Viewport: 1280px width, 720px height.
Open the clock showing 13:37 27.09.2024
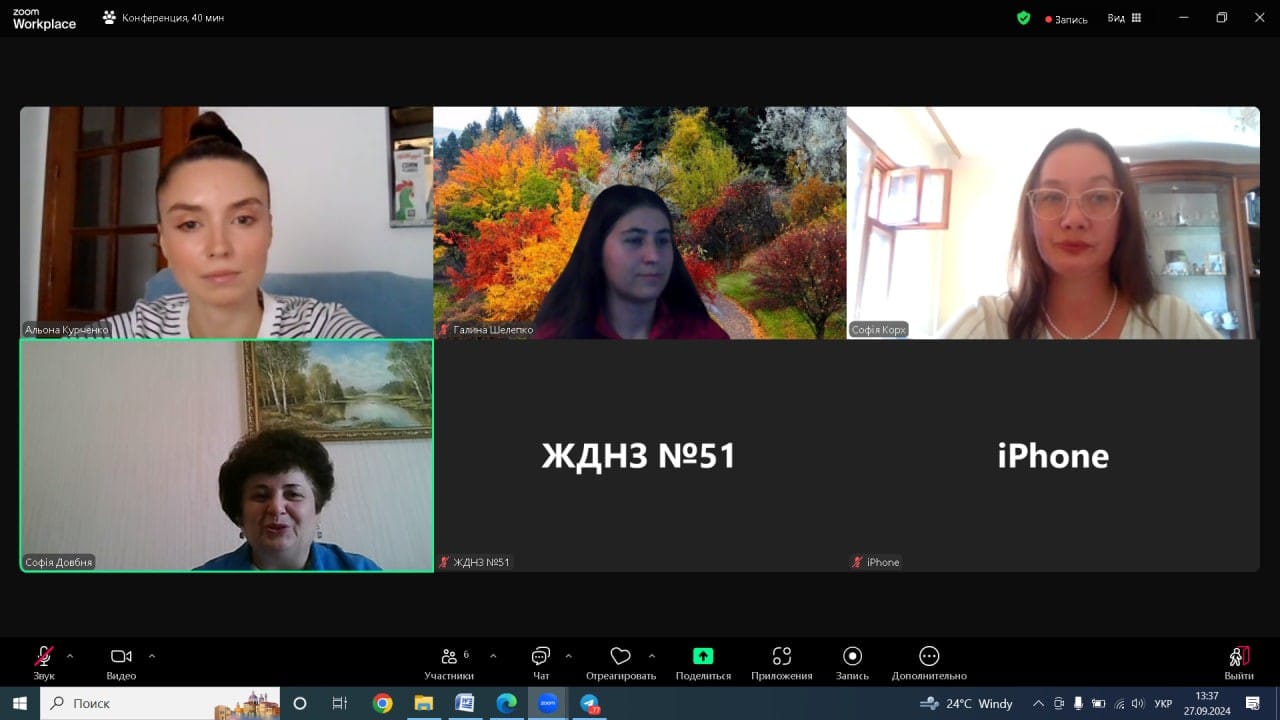[1207, 703]
